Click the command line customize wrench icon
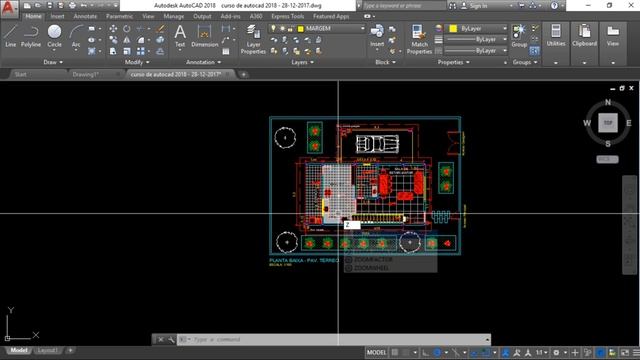This screenshot has width=640, height=360. [171, 340]
